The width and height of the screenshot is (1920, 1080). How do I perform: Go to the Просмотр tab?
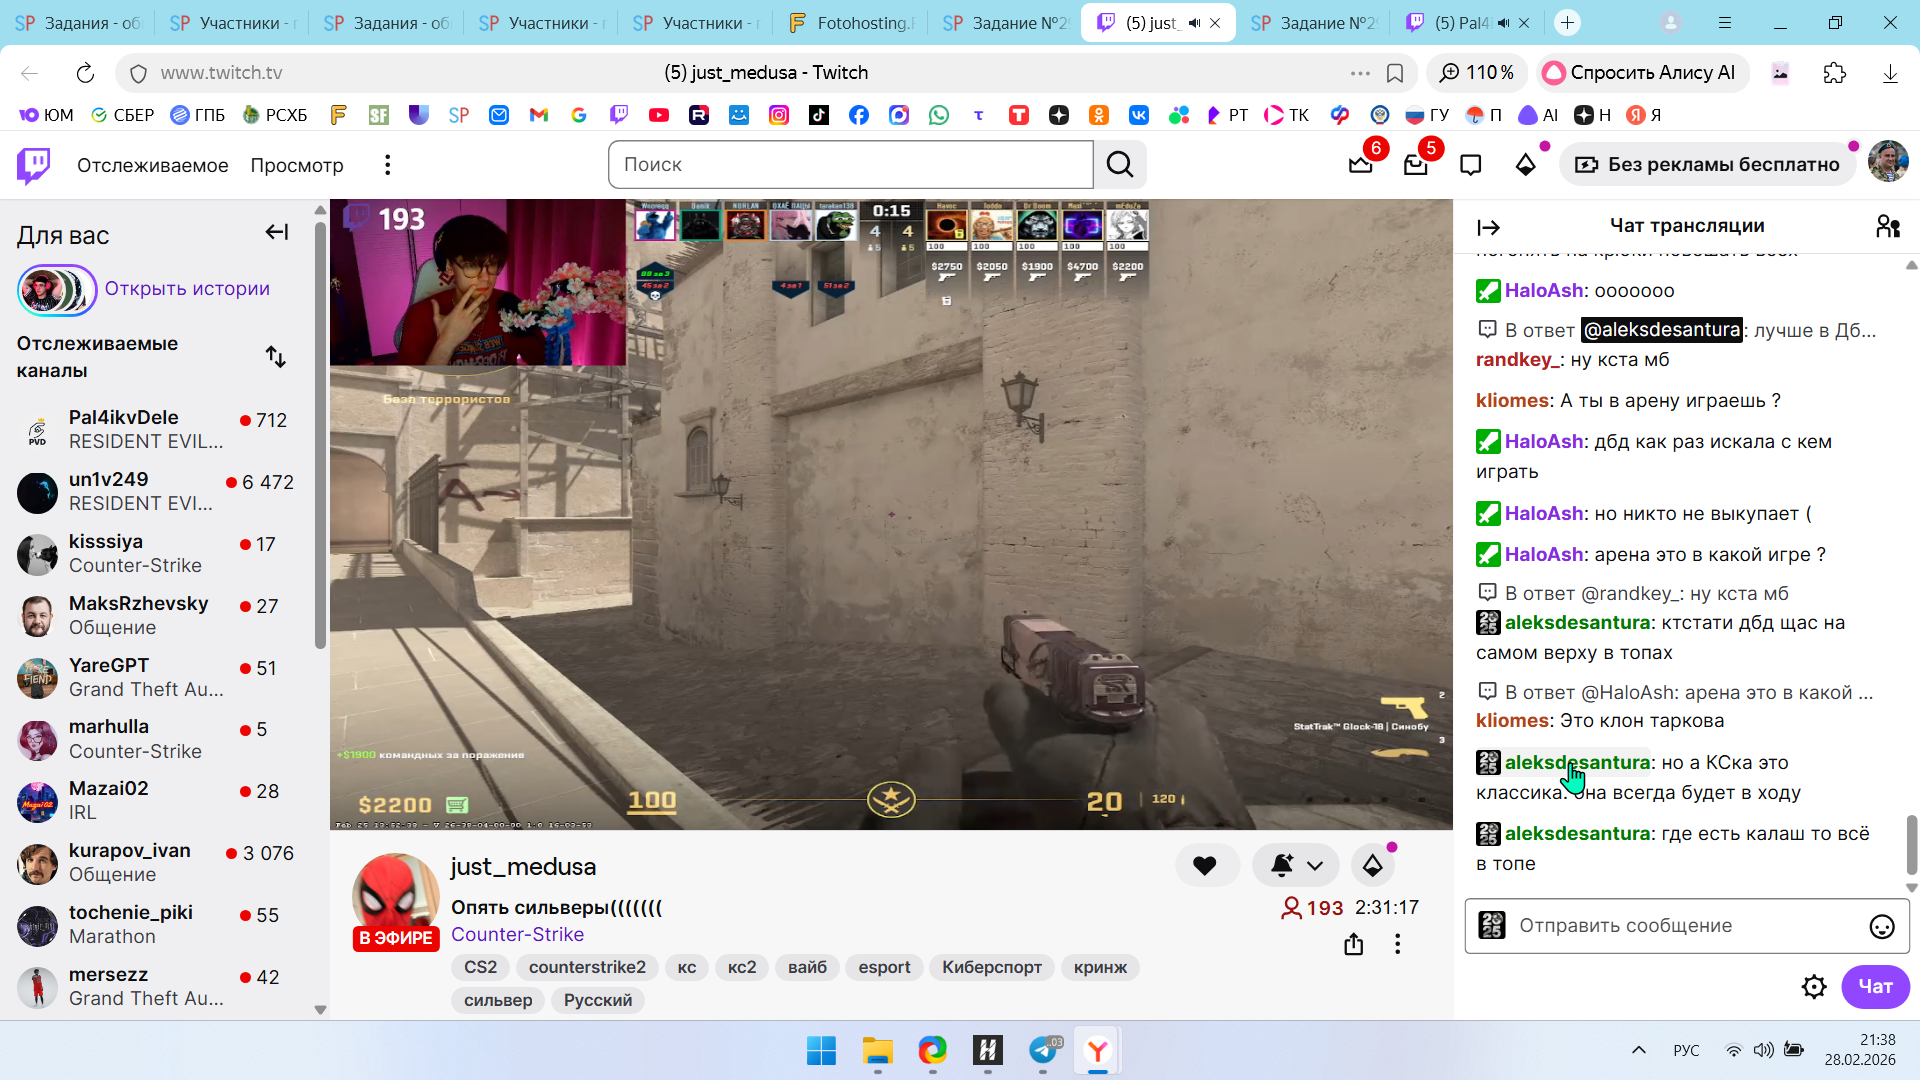click(x=296, y=165)
